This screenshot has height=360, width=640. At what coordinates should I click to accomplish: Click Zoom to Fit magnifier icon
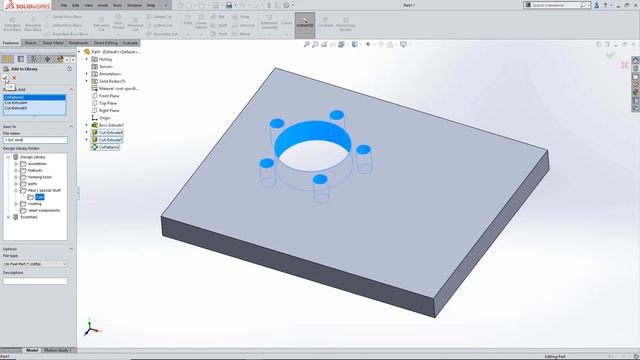(x=307, y=44)
